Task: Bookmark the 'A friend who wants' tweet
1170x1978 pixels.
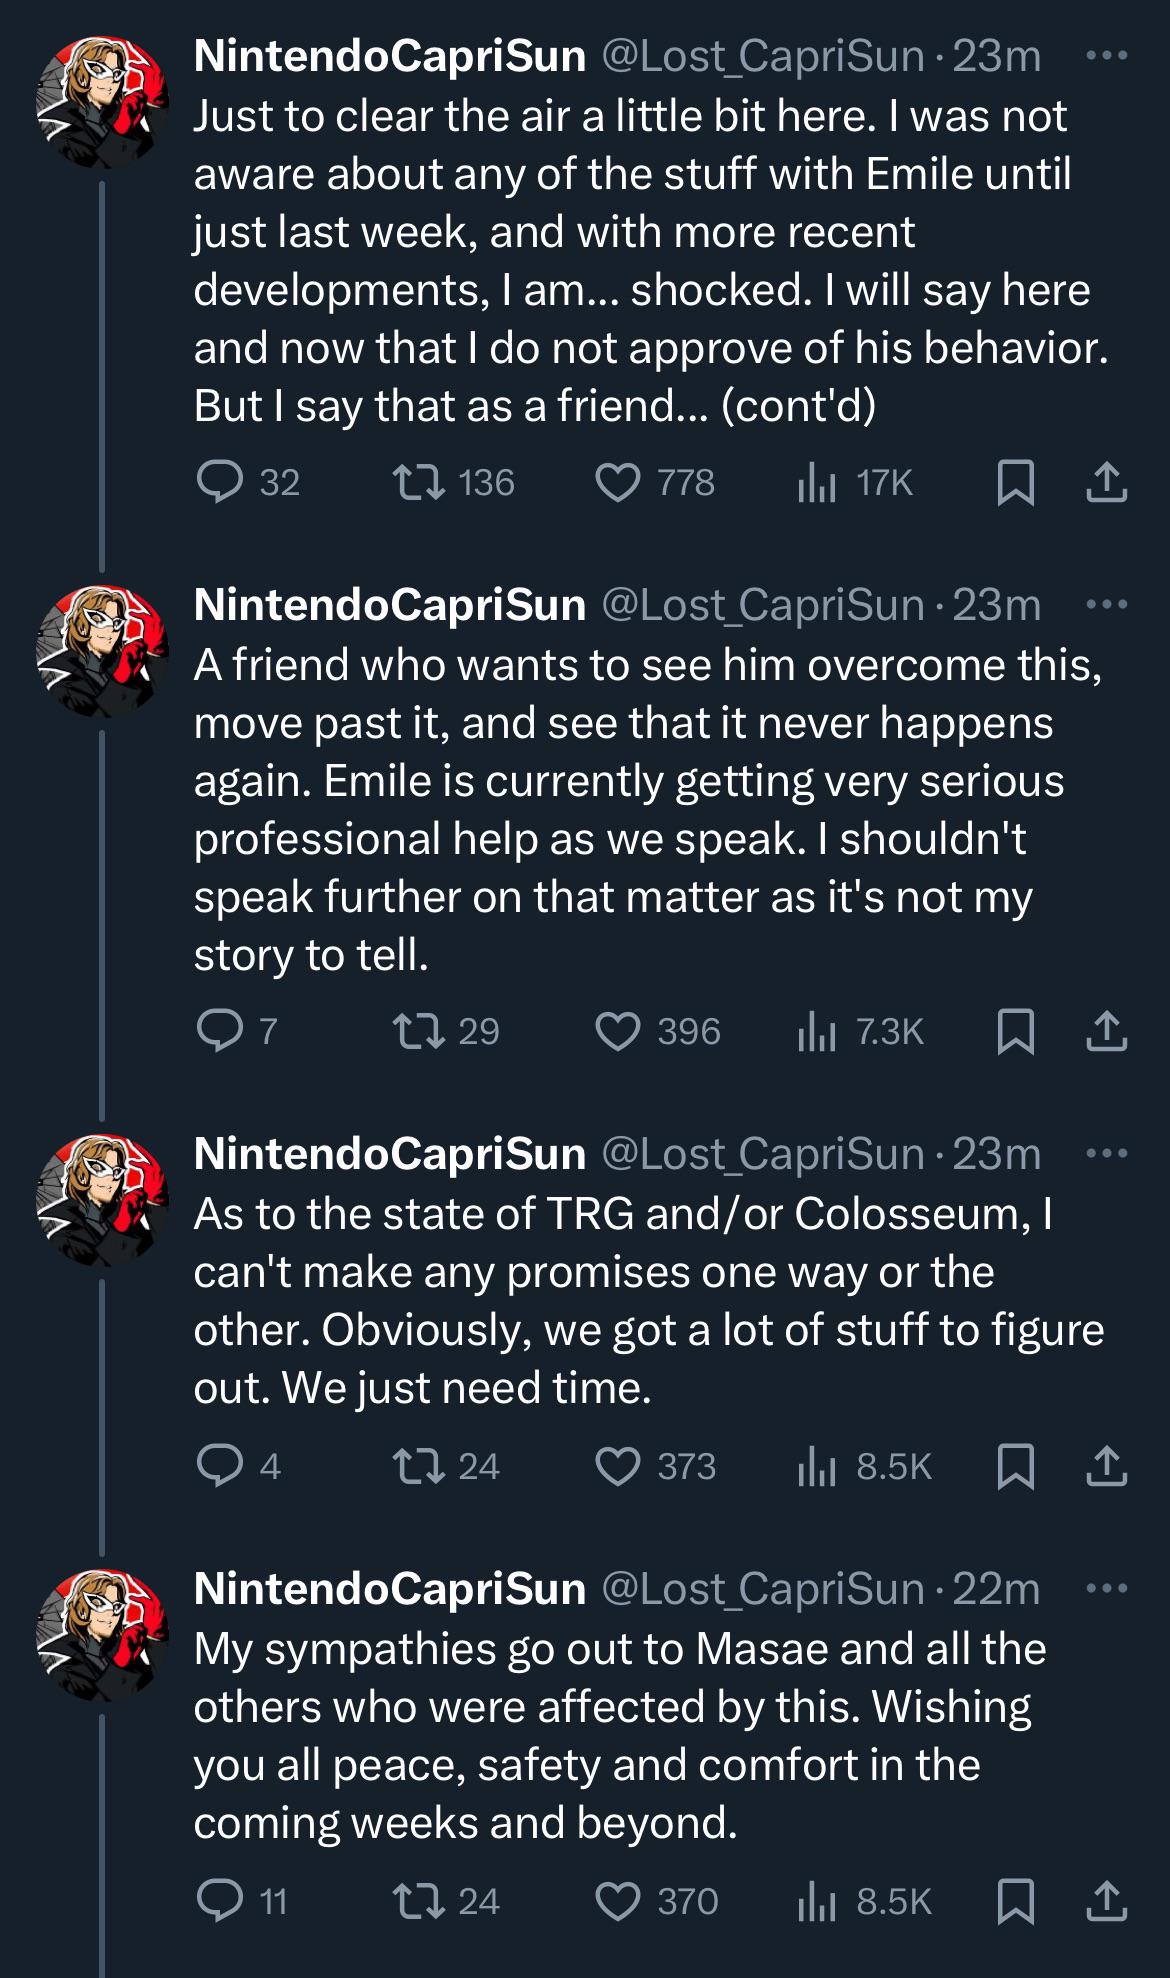Action: click(x=1016, y=1031)
